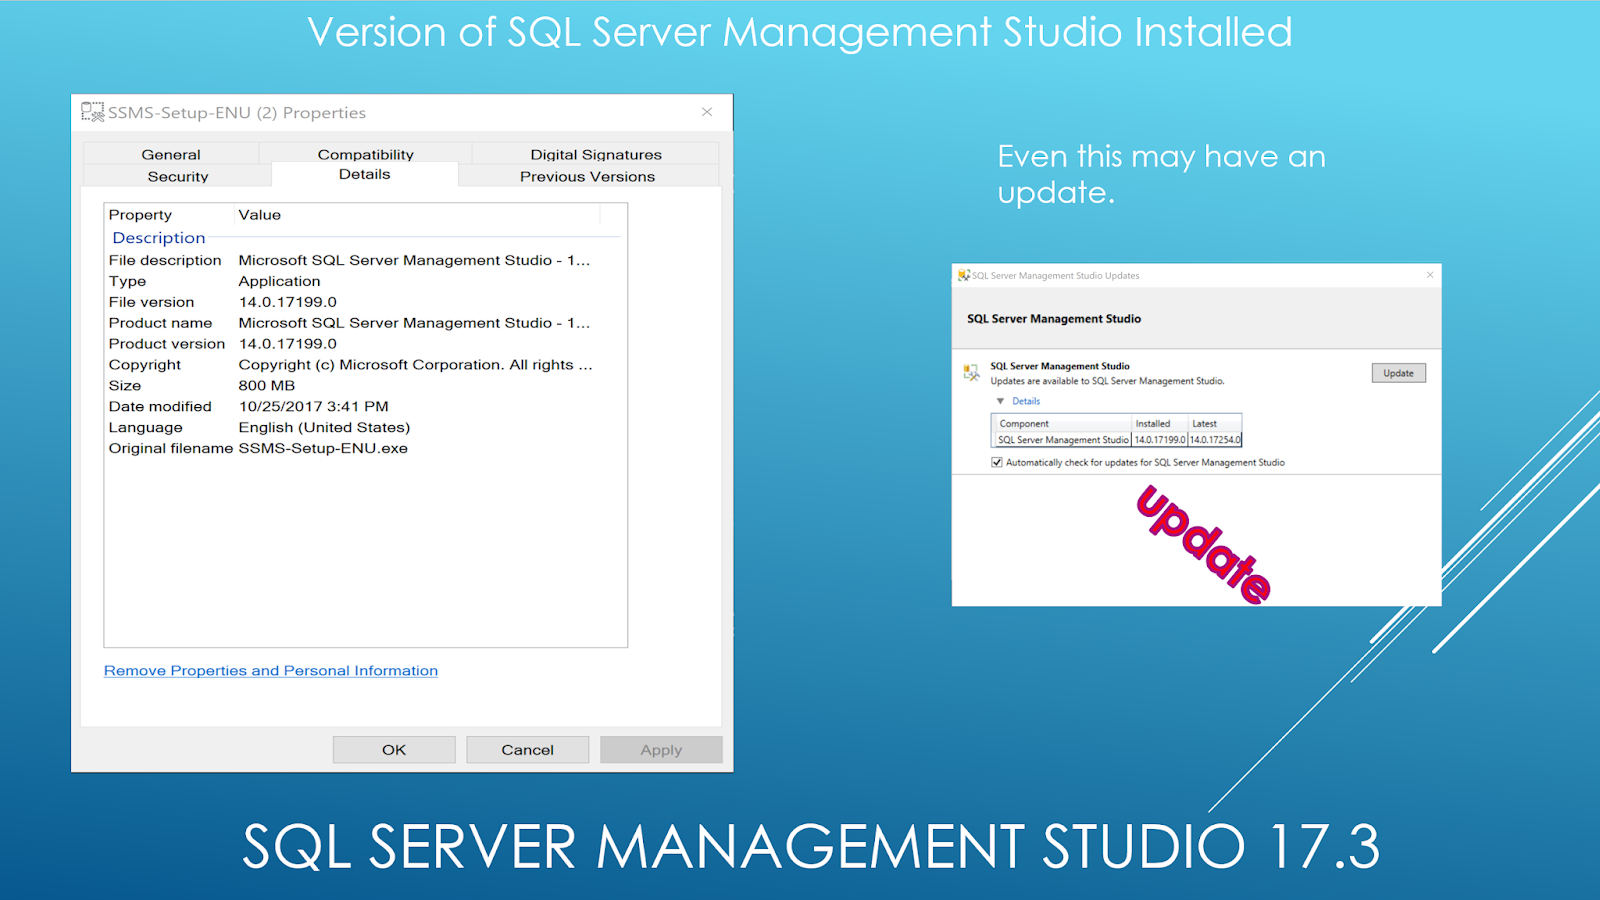Screen dimensions: 1600x900
Task: Select the 'Size' property label
Action: 125,386
